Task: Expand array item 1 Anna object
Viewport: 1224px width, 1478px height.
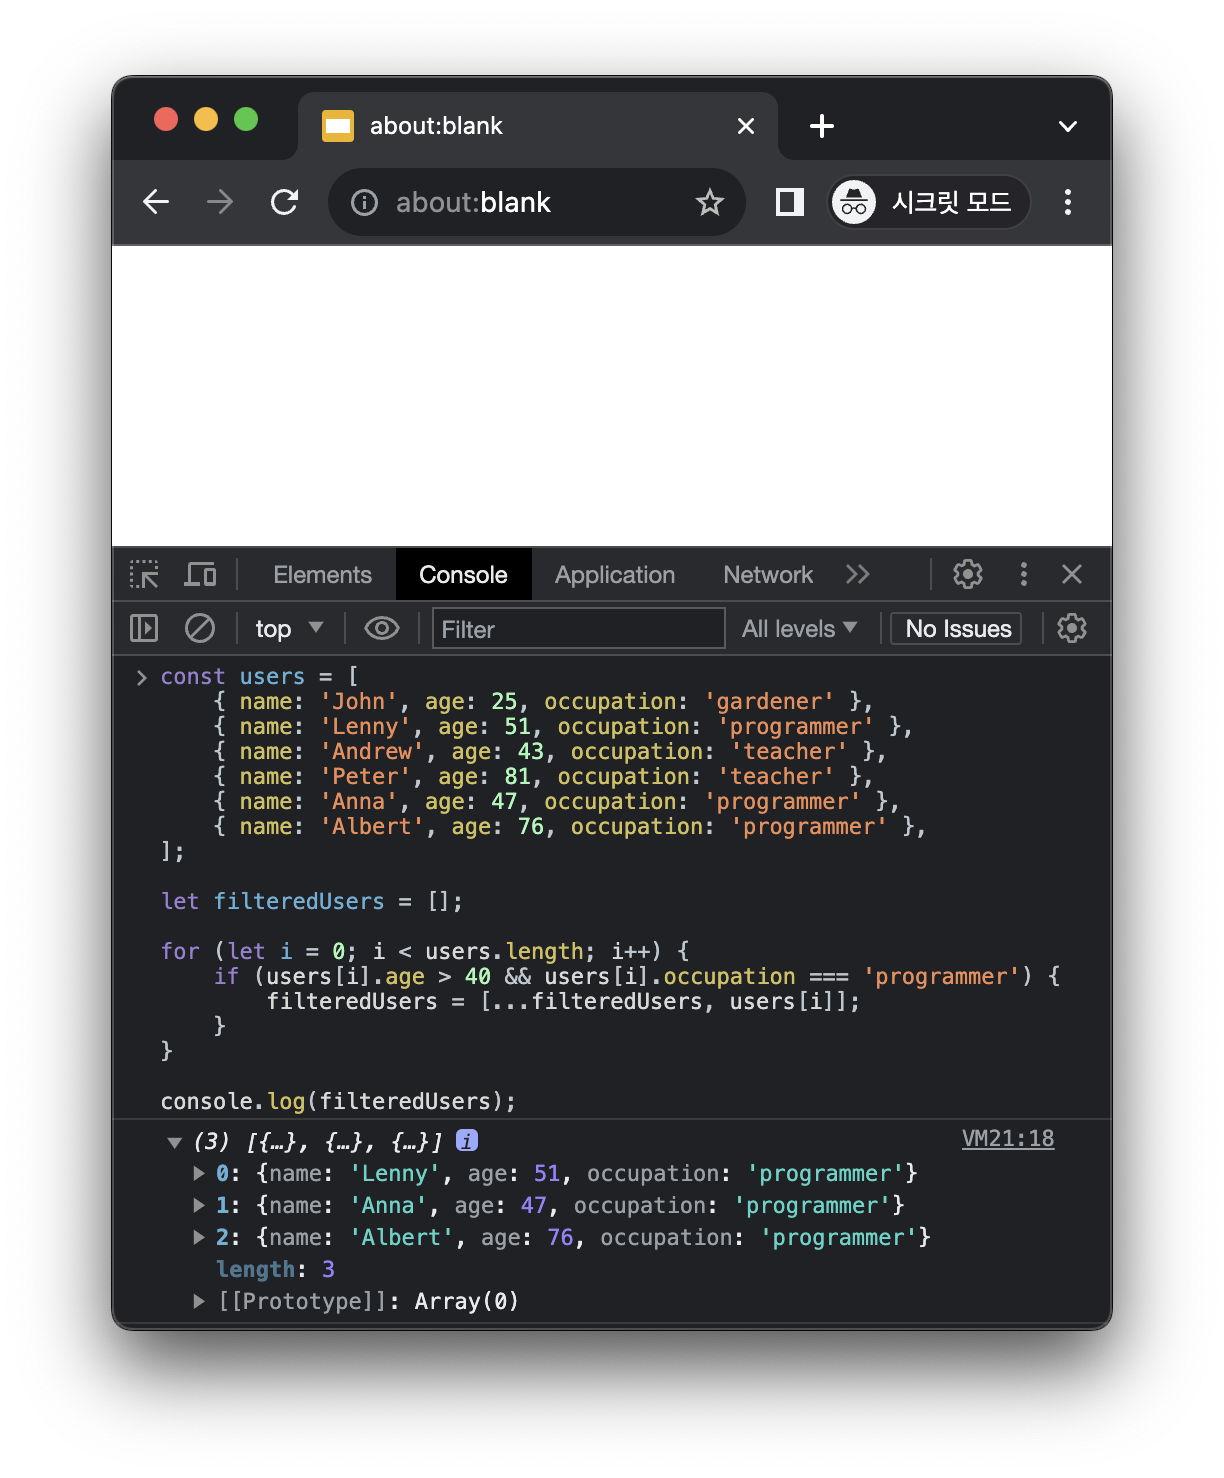Action: [x=199, y=1205]
